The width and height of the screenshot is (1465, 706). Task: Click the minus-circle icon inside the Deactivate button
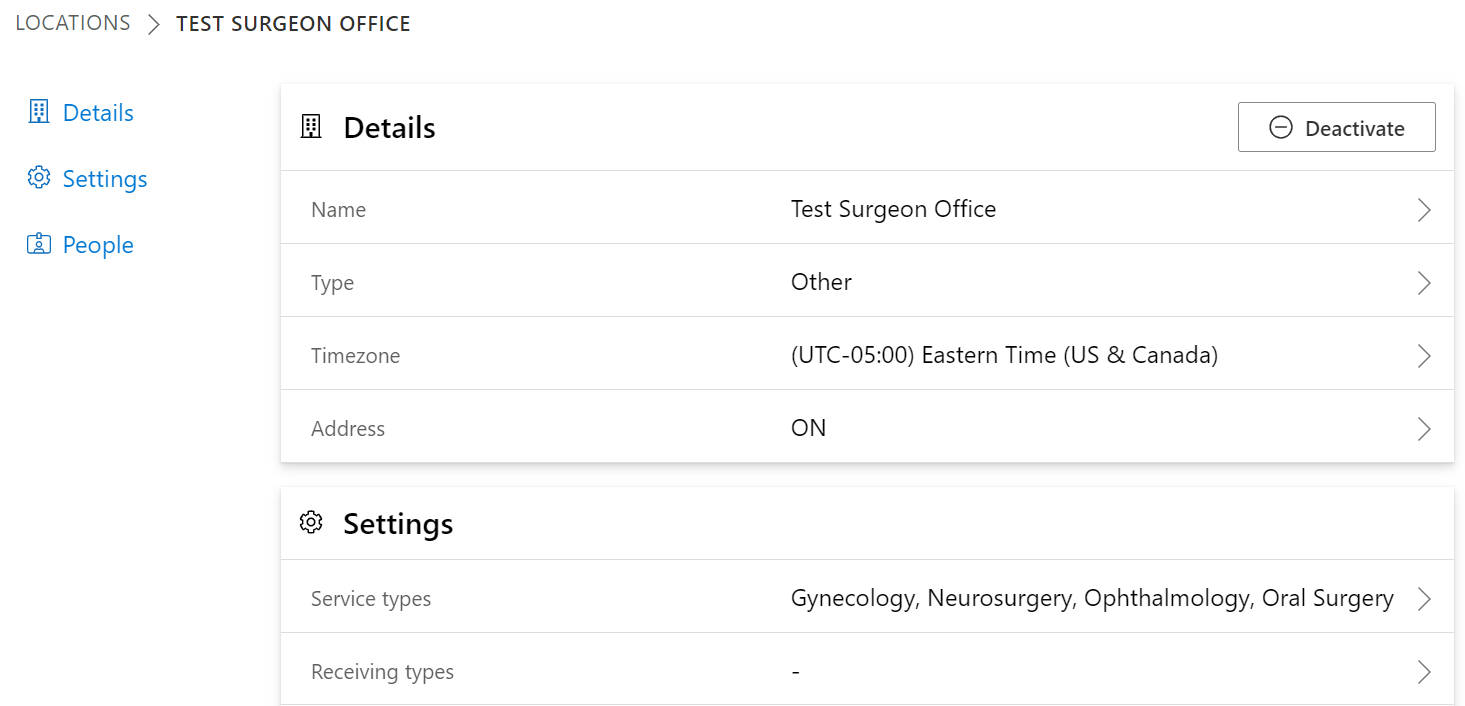1281,127
